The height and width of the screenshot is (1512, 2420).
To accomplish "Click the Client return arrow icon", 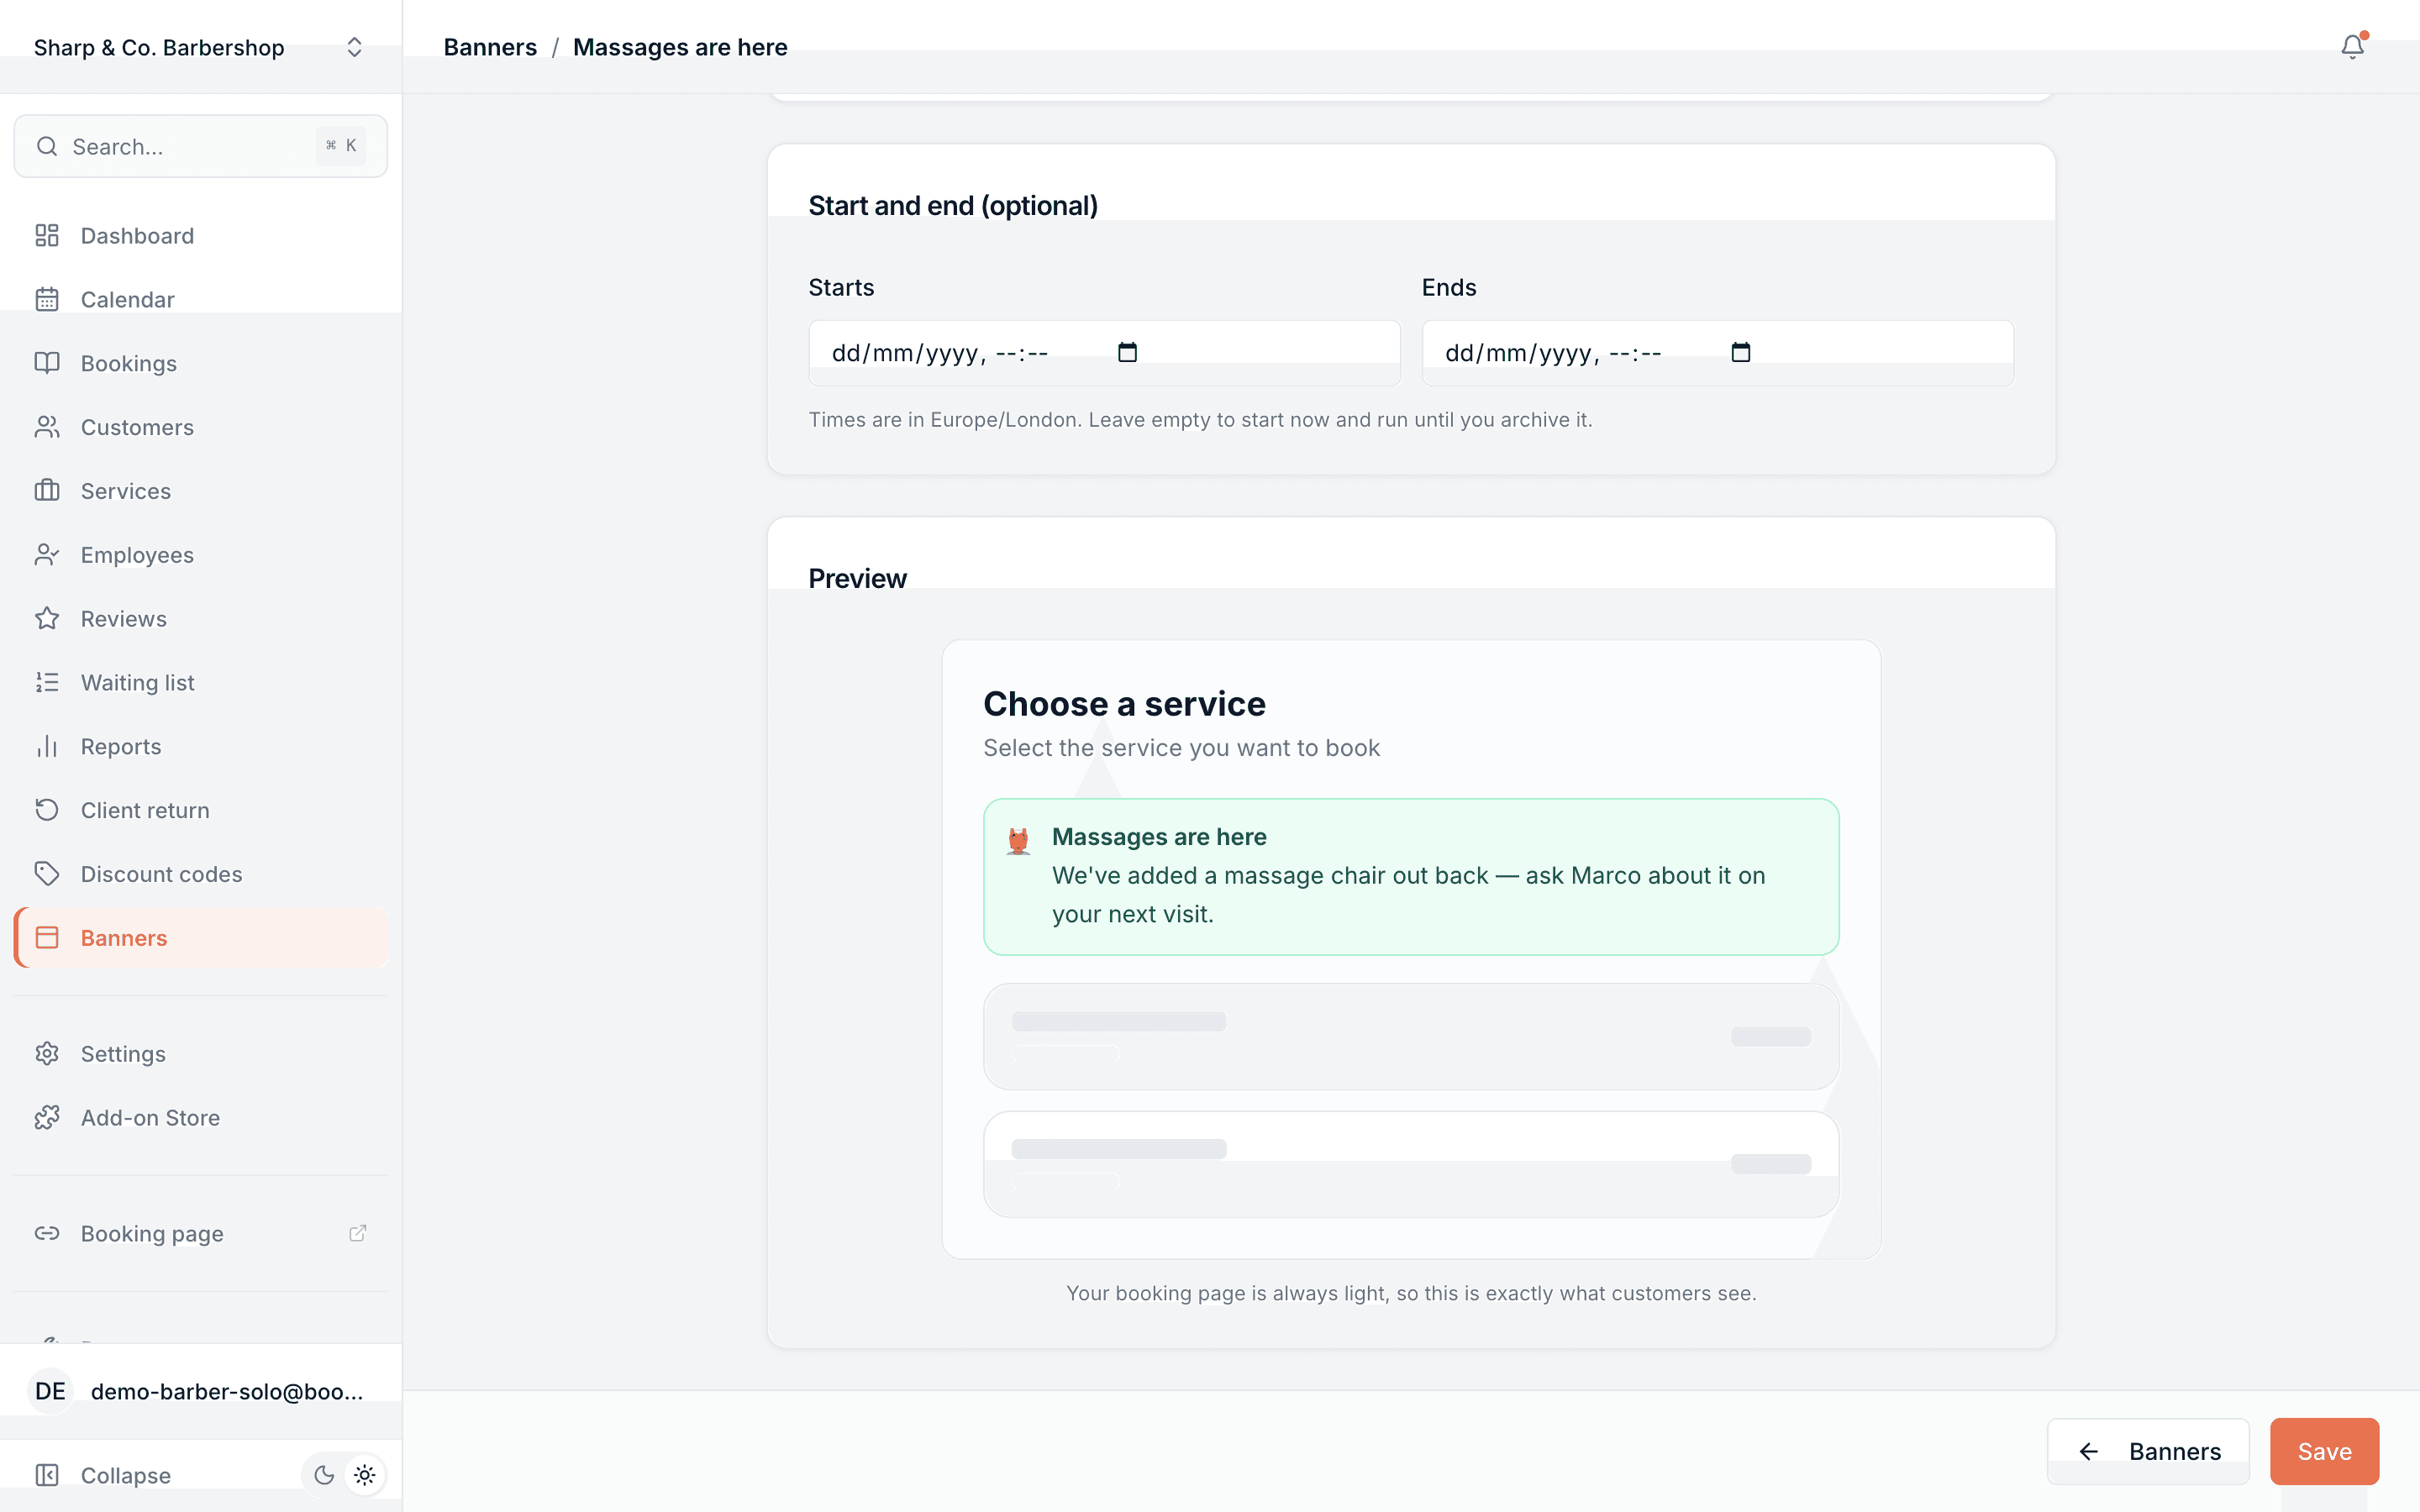I will point(47,810).
